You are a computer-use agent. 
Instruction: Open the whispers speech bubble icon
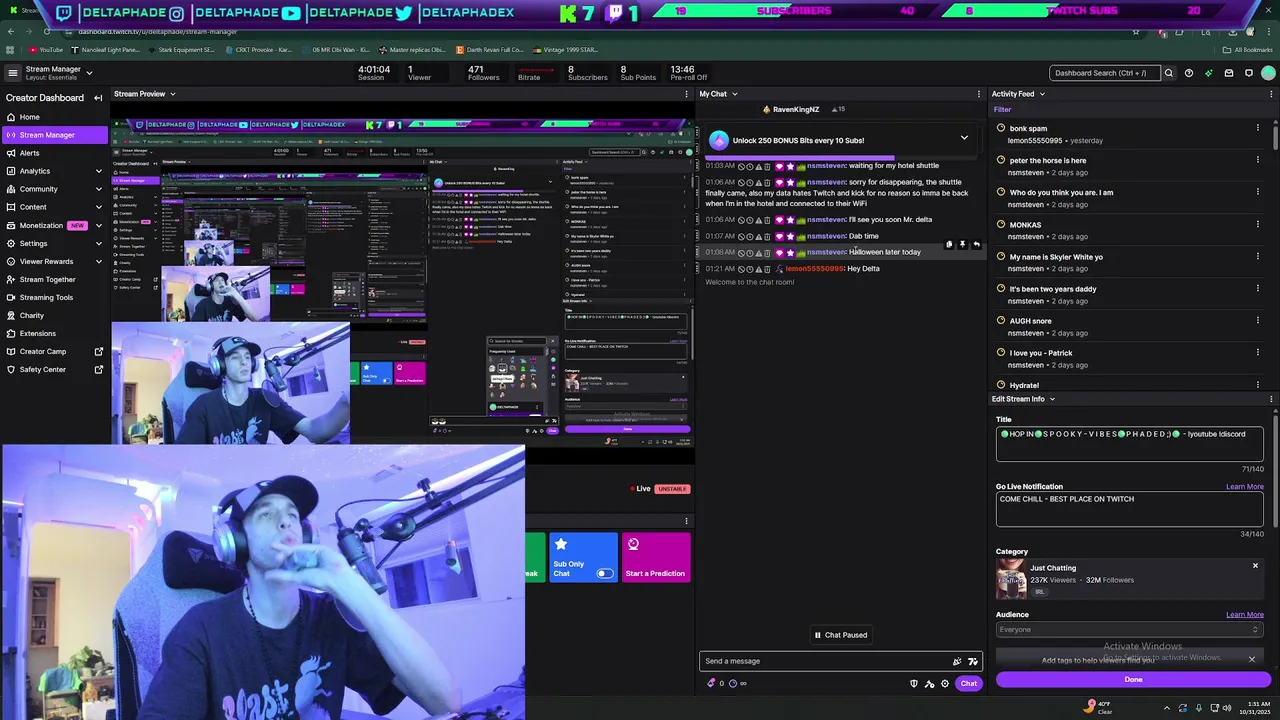click(x=1248, y=73)
